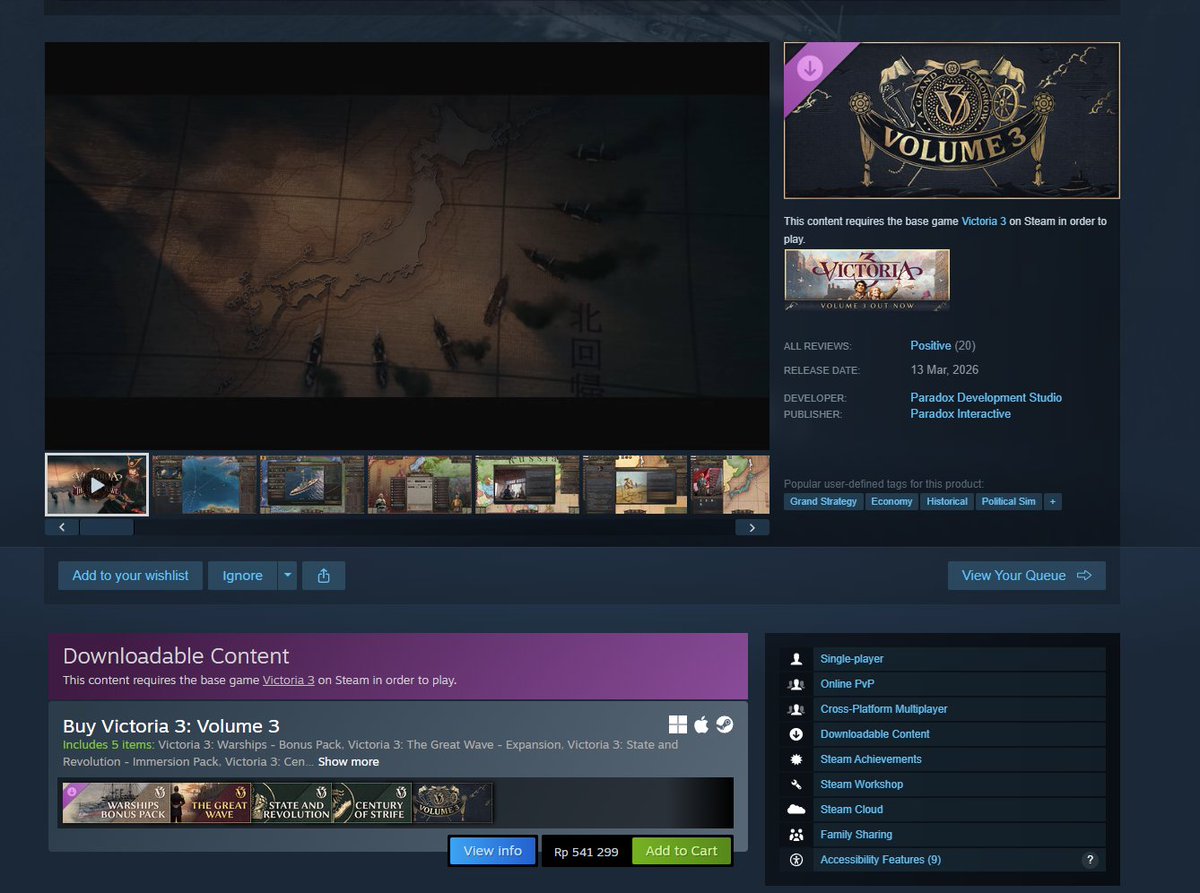
Task: Open the Victoria 3 base game banner
Action: (867, 279)
